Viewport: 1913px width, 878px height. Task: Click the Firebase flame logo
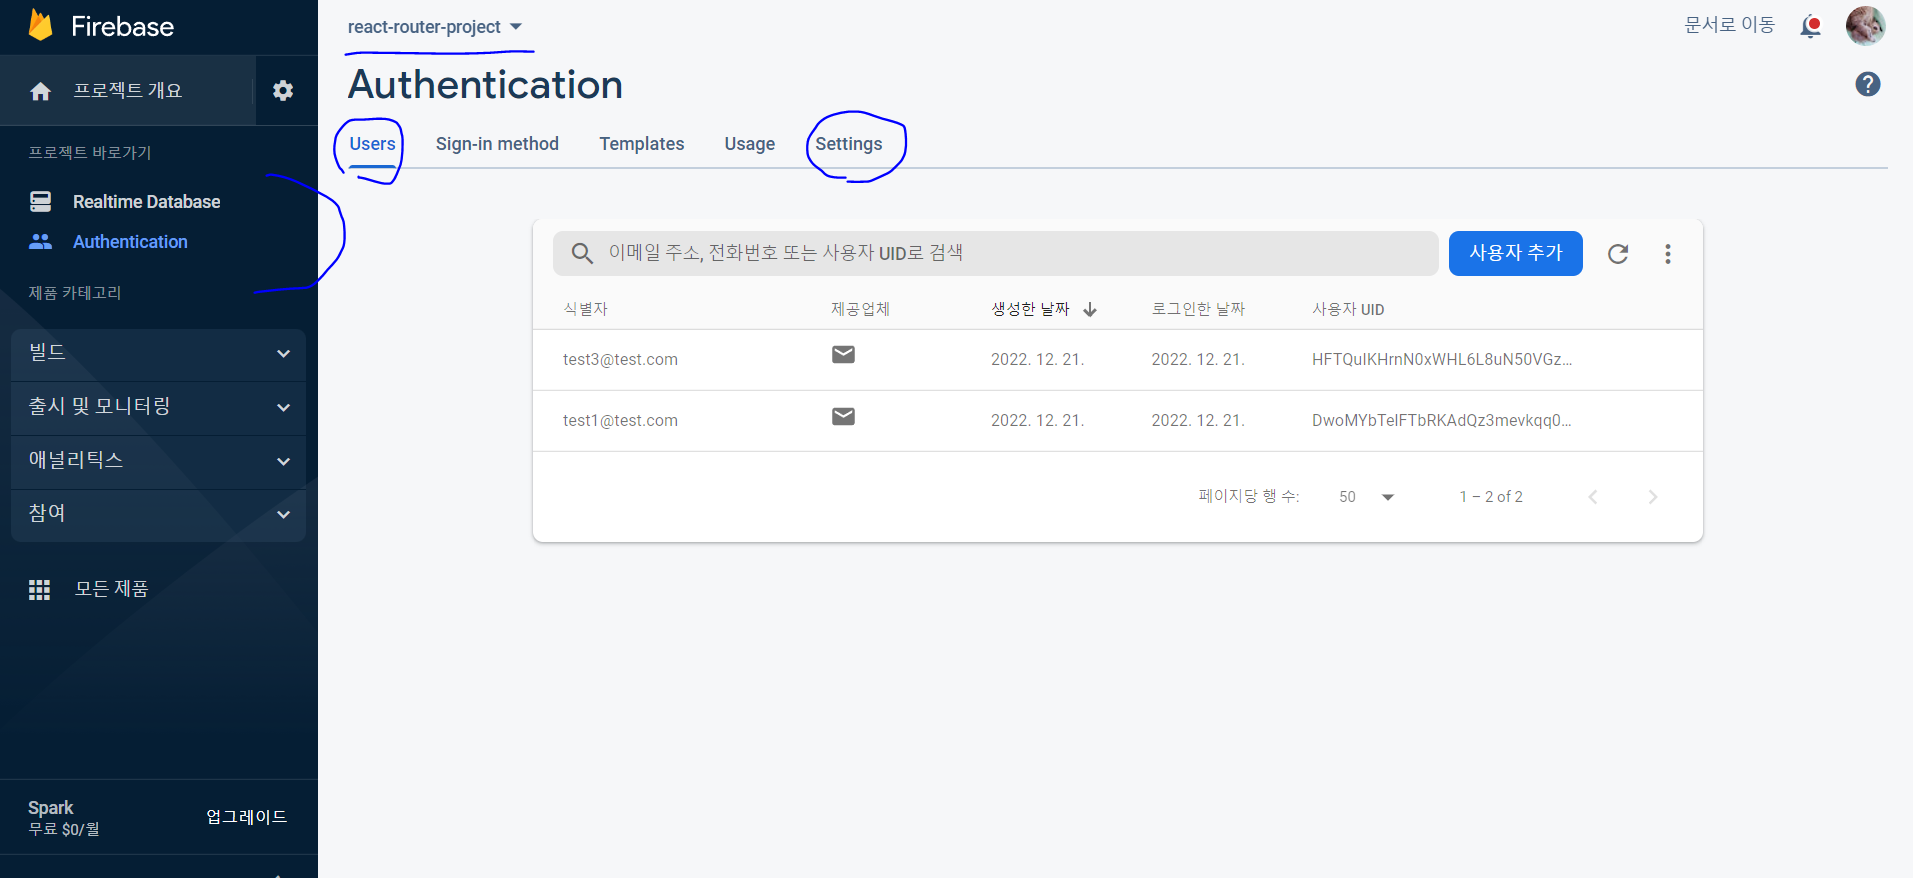[41, 25]
